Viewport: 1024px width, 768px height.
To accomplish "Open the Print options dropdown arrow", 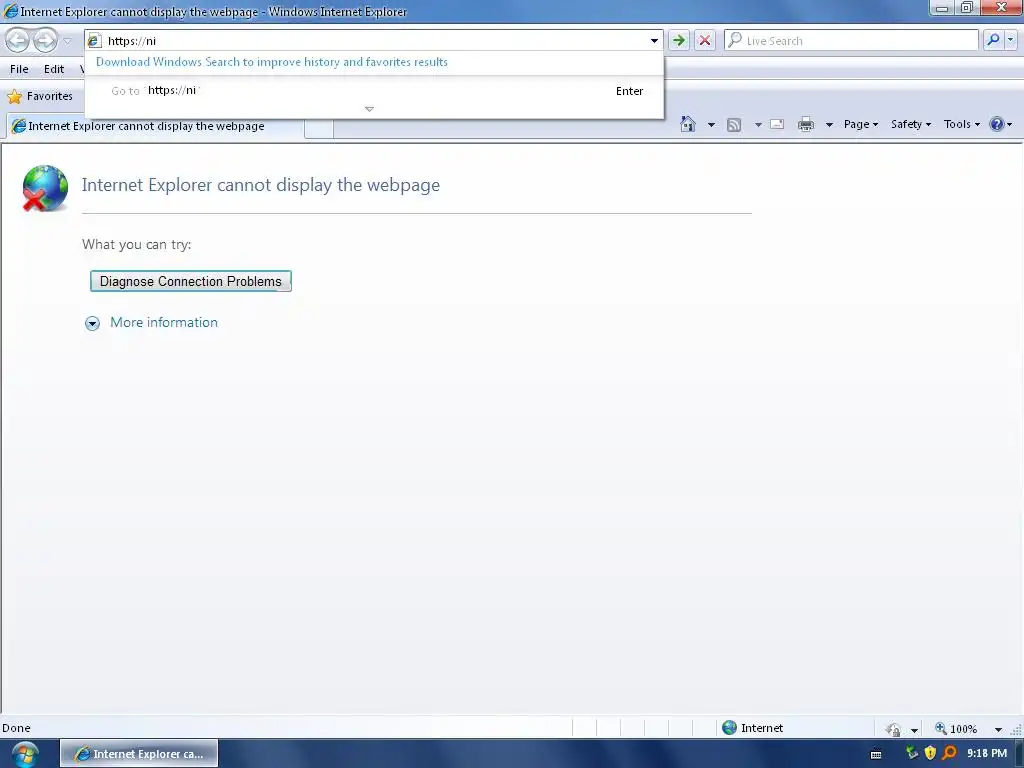I will click(x=829, y=125).
